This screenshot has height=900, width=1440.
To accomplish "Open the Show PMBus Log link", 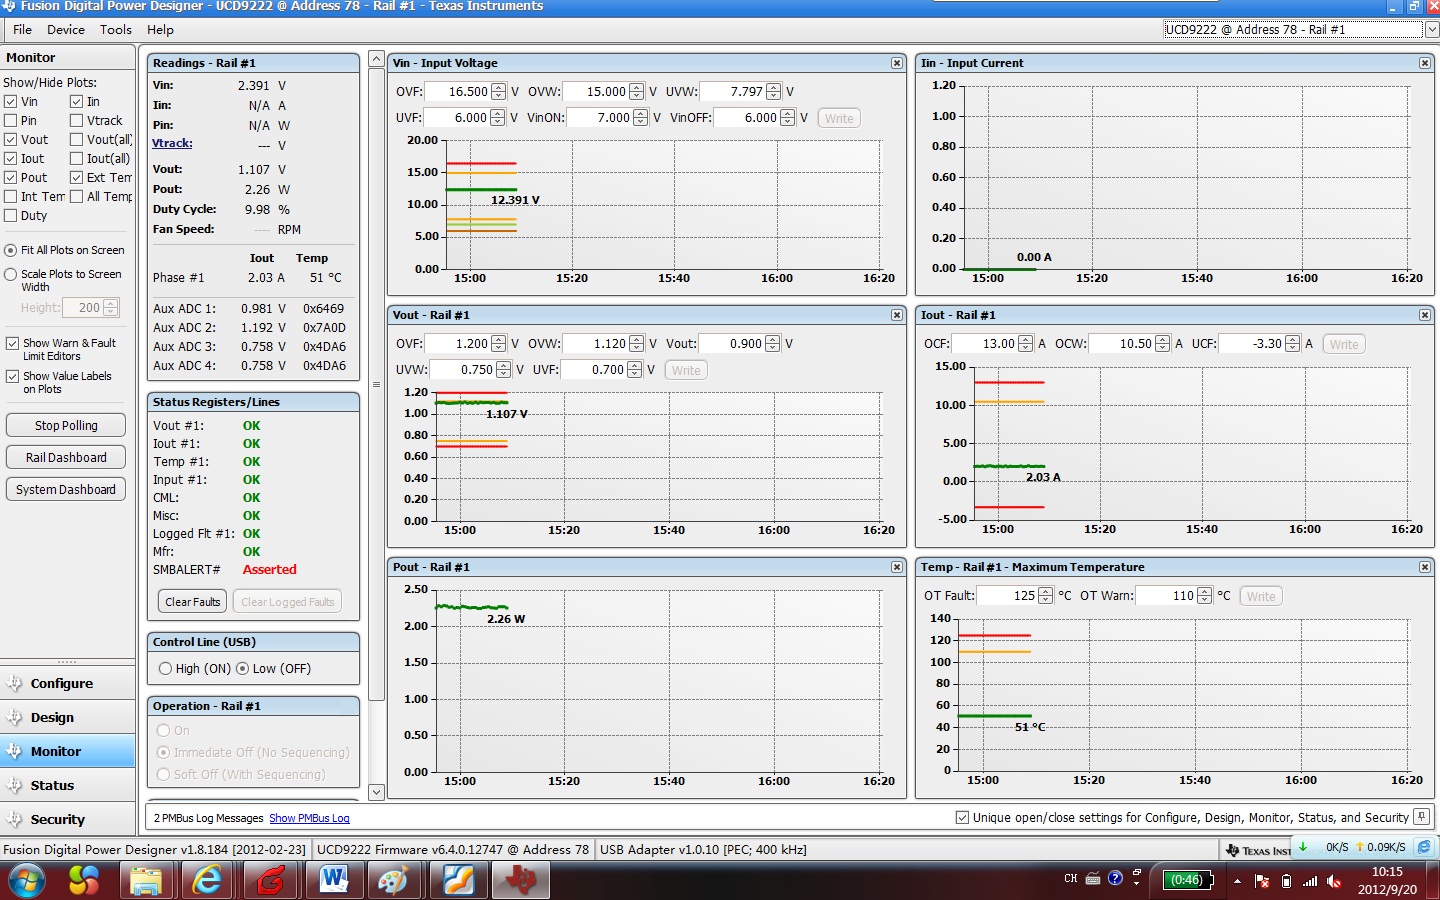I will click(x=309, y=818).
